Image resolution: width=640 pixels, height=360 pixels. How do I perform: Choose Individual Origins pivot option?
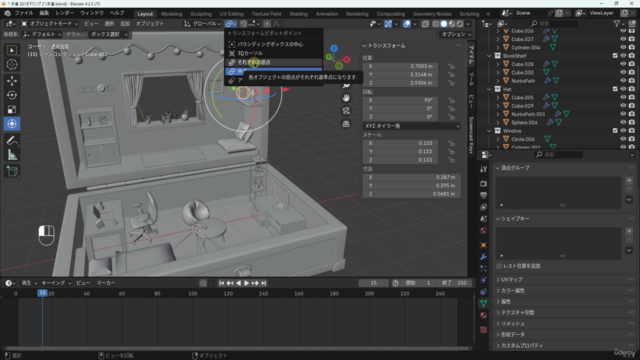[x=273, y=62]
